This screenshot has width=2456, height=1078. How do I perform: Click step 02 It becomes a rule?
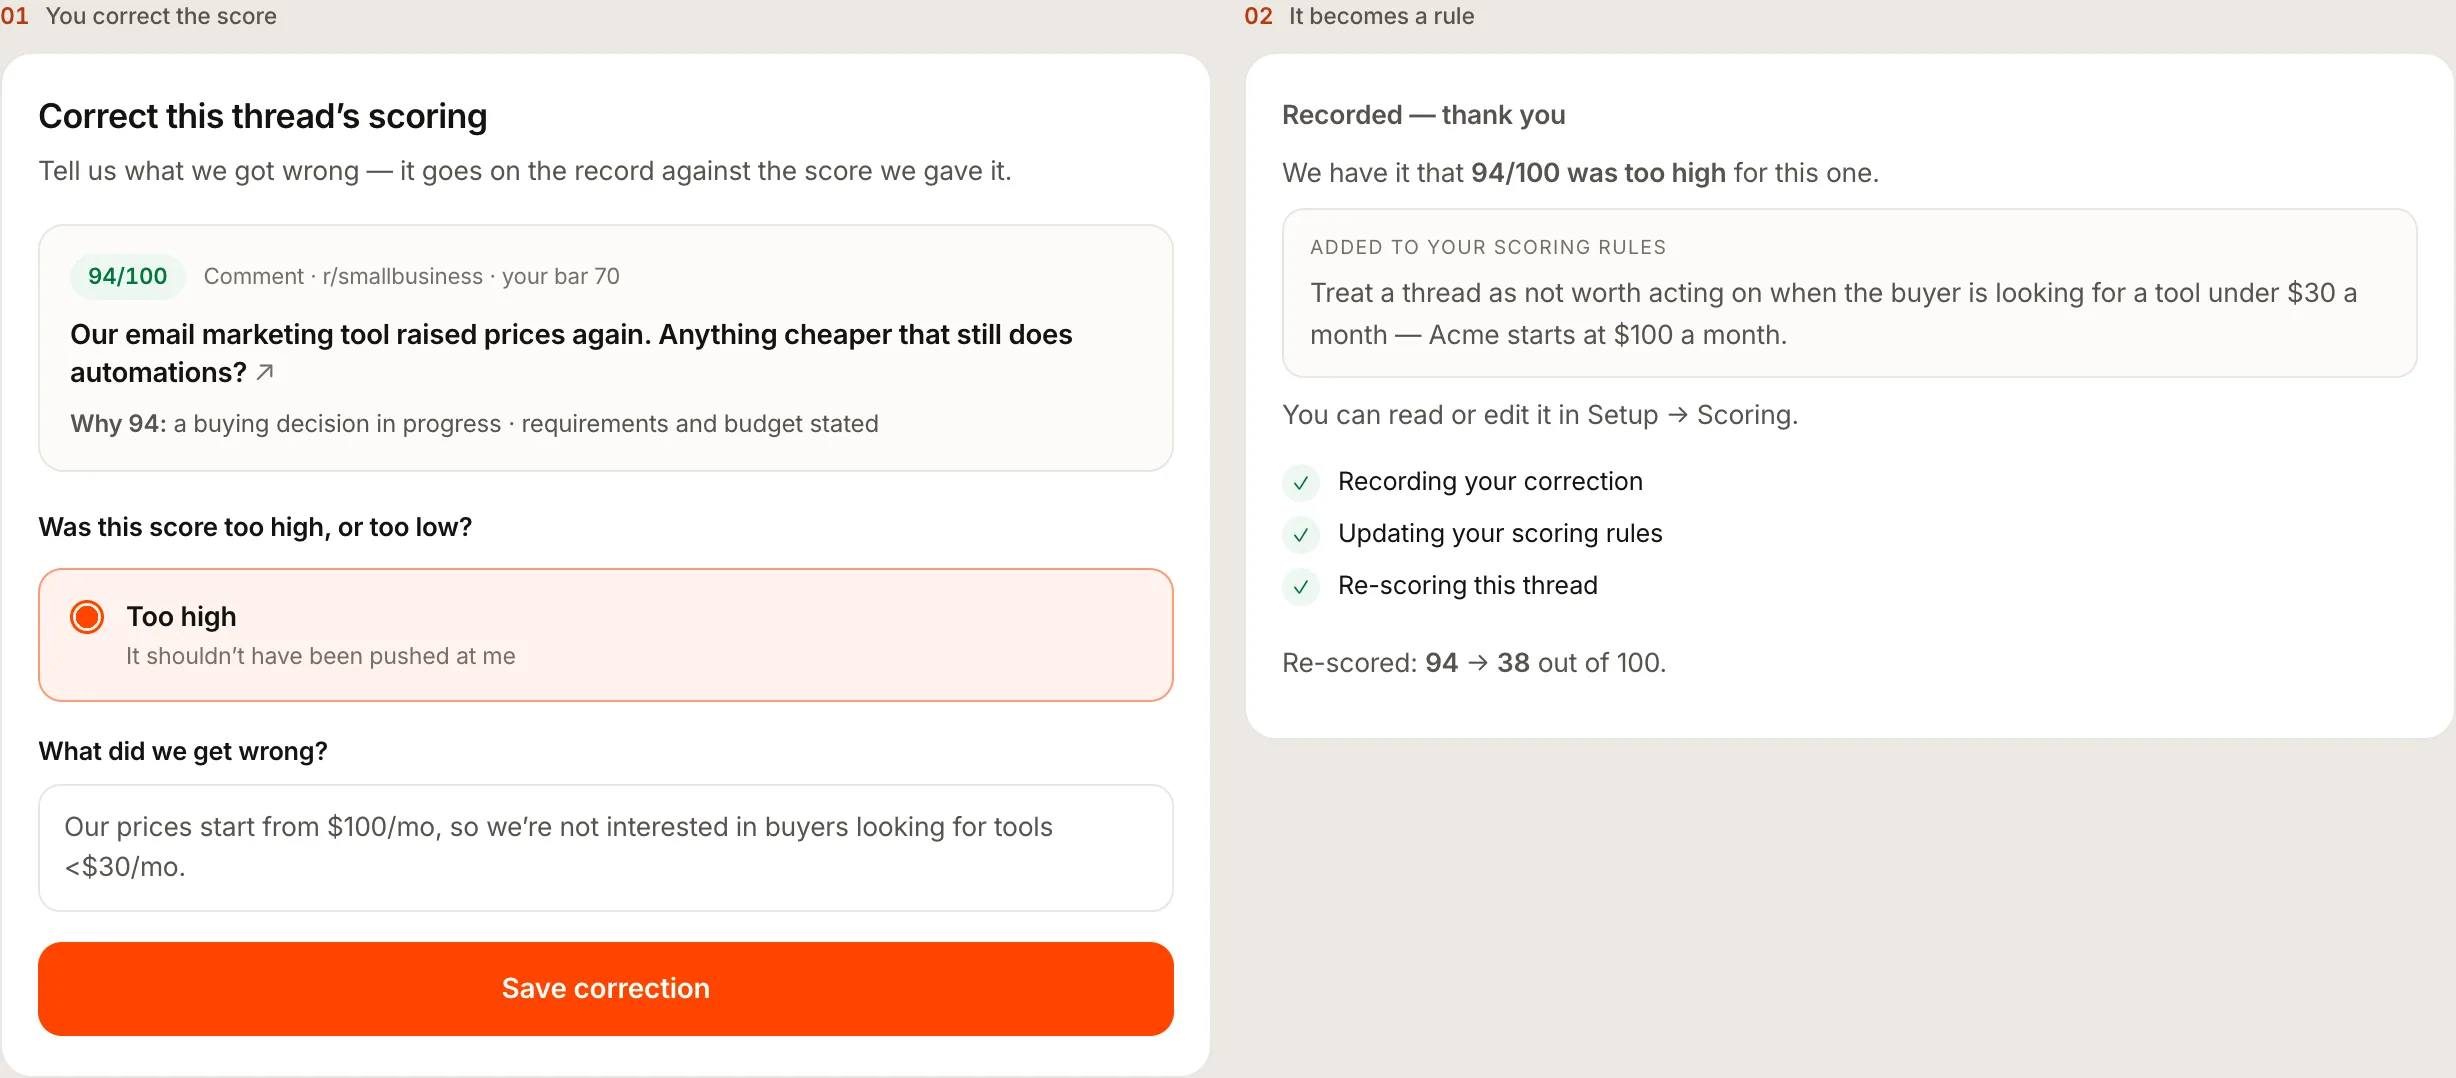coord(1359,16)
